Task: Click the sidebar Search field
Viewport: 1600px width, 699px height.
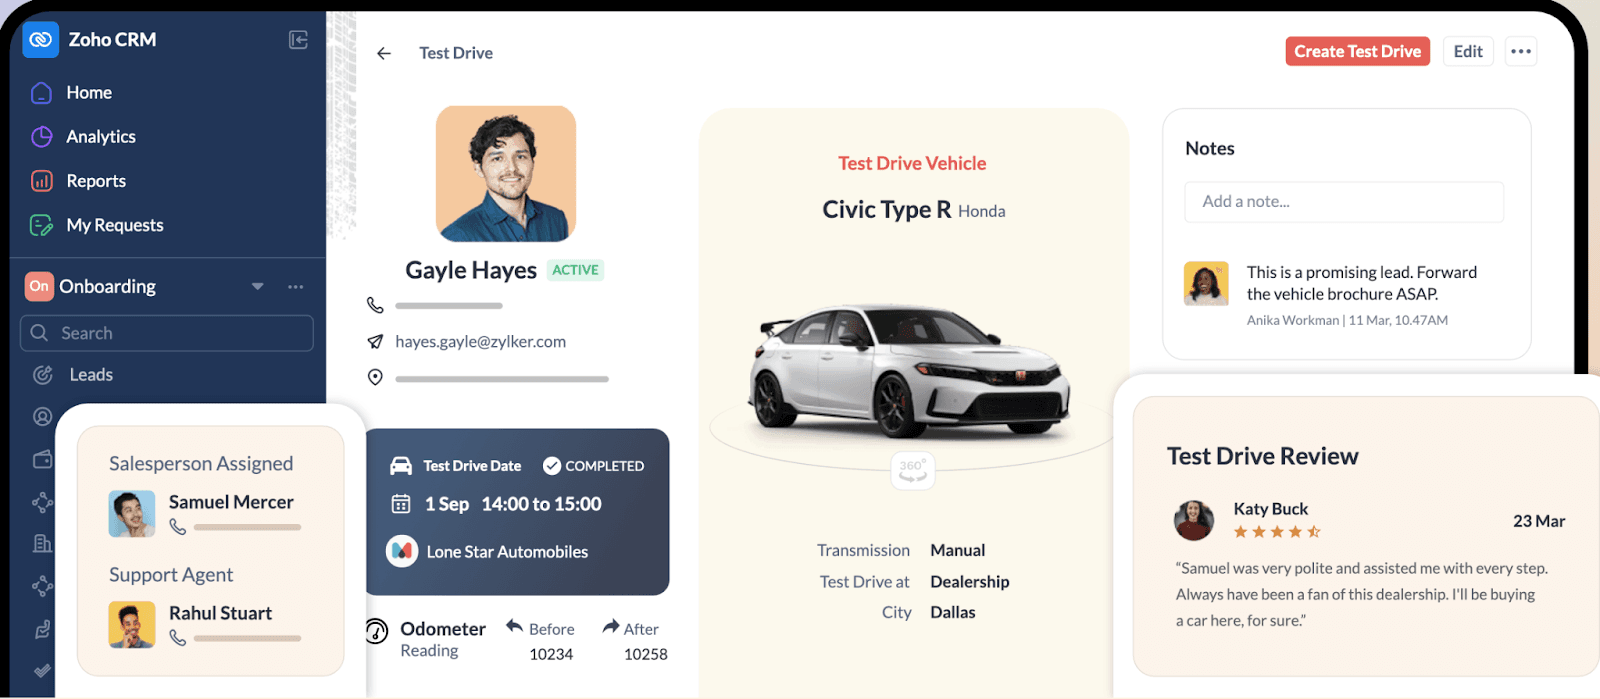Action: coord(167,333)
